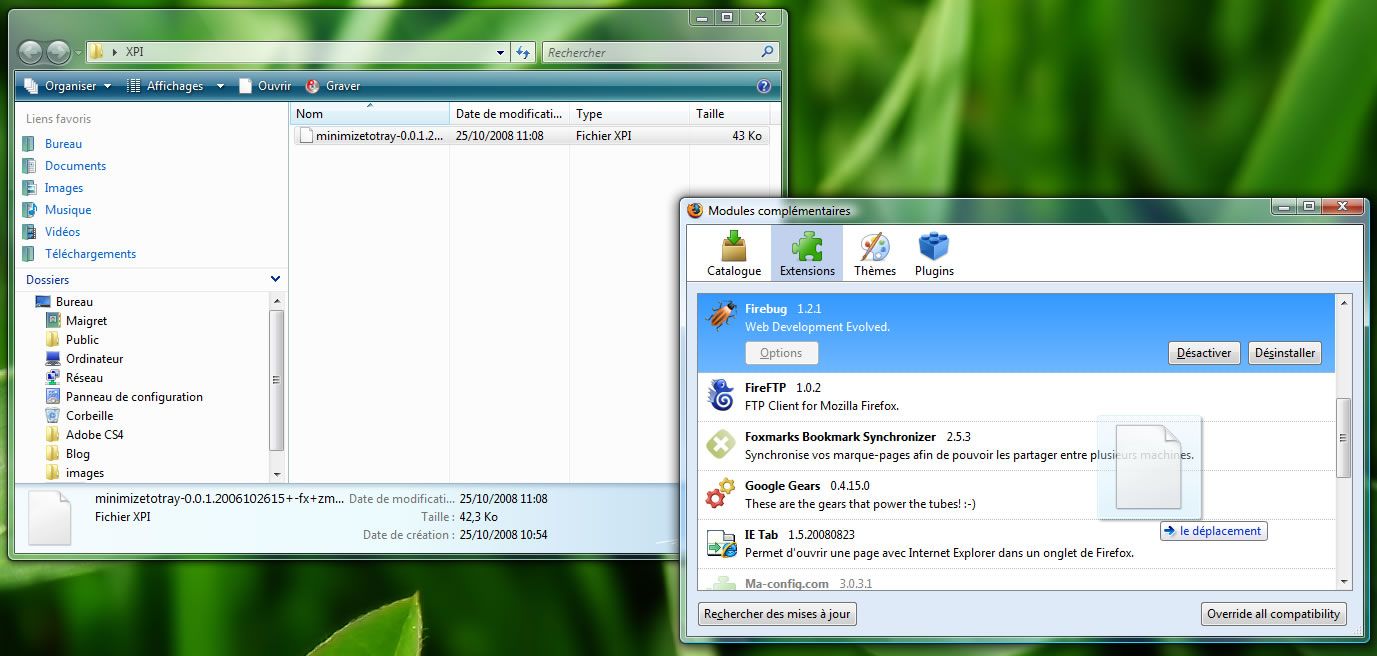Click the Firebug beetle icon
The width and height of the screenshot is (1377, 656).
click(721, 317)
